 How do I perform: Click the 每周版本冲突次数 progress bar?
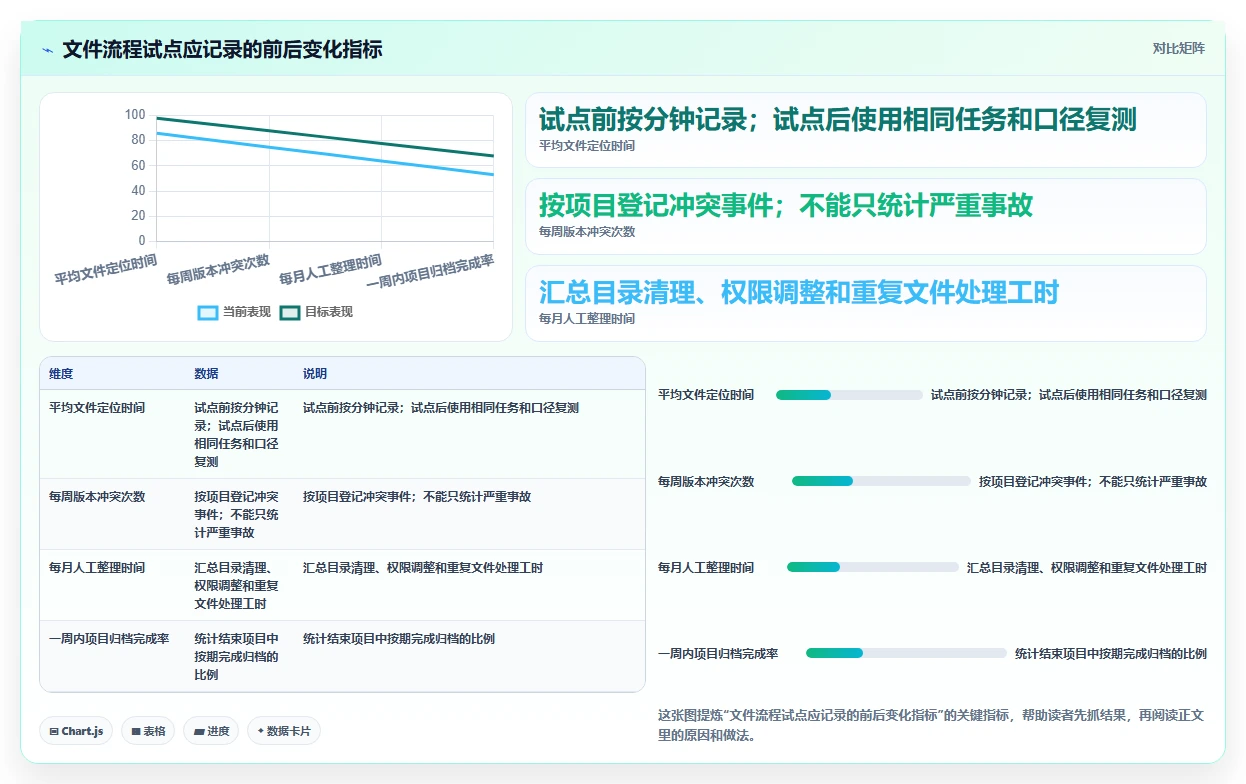[x=881, y=481]
